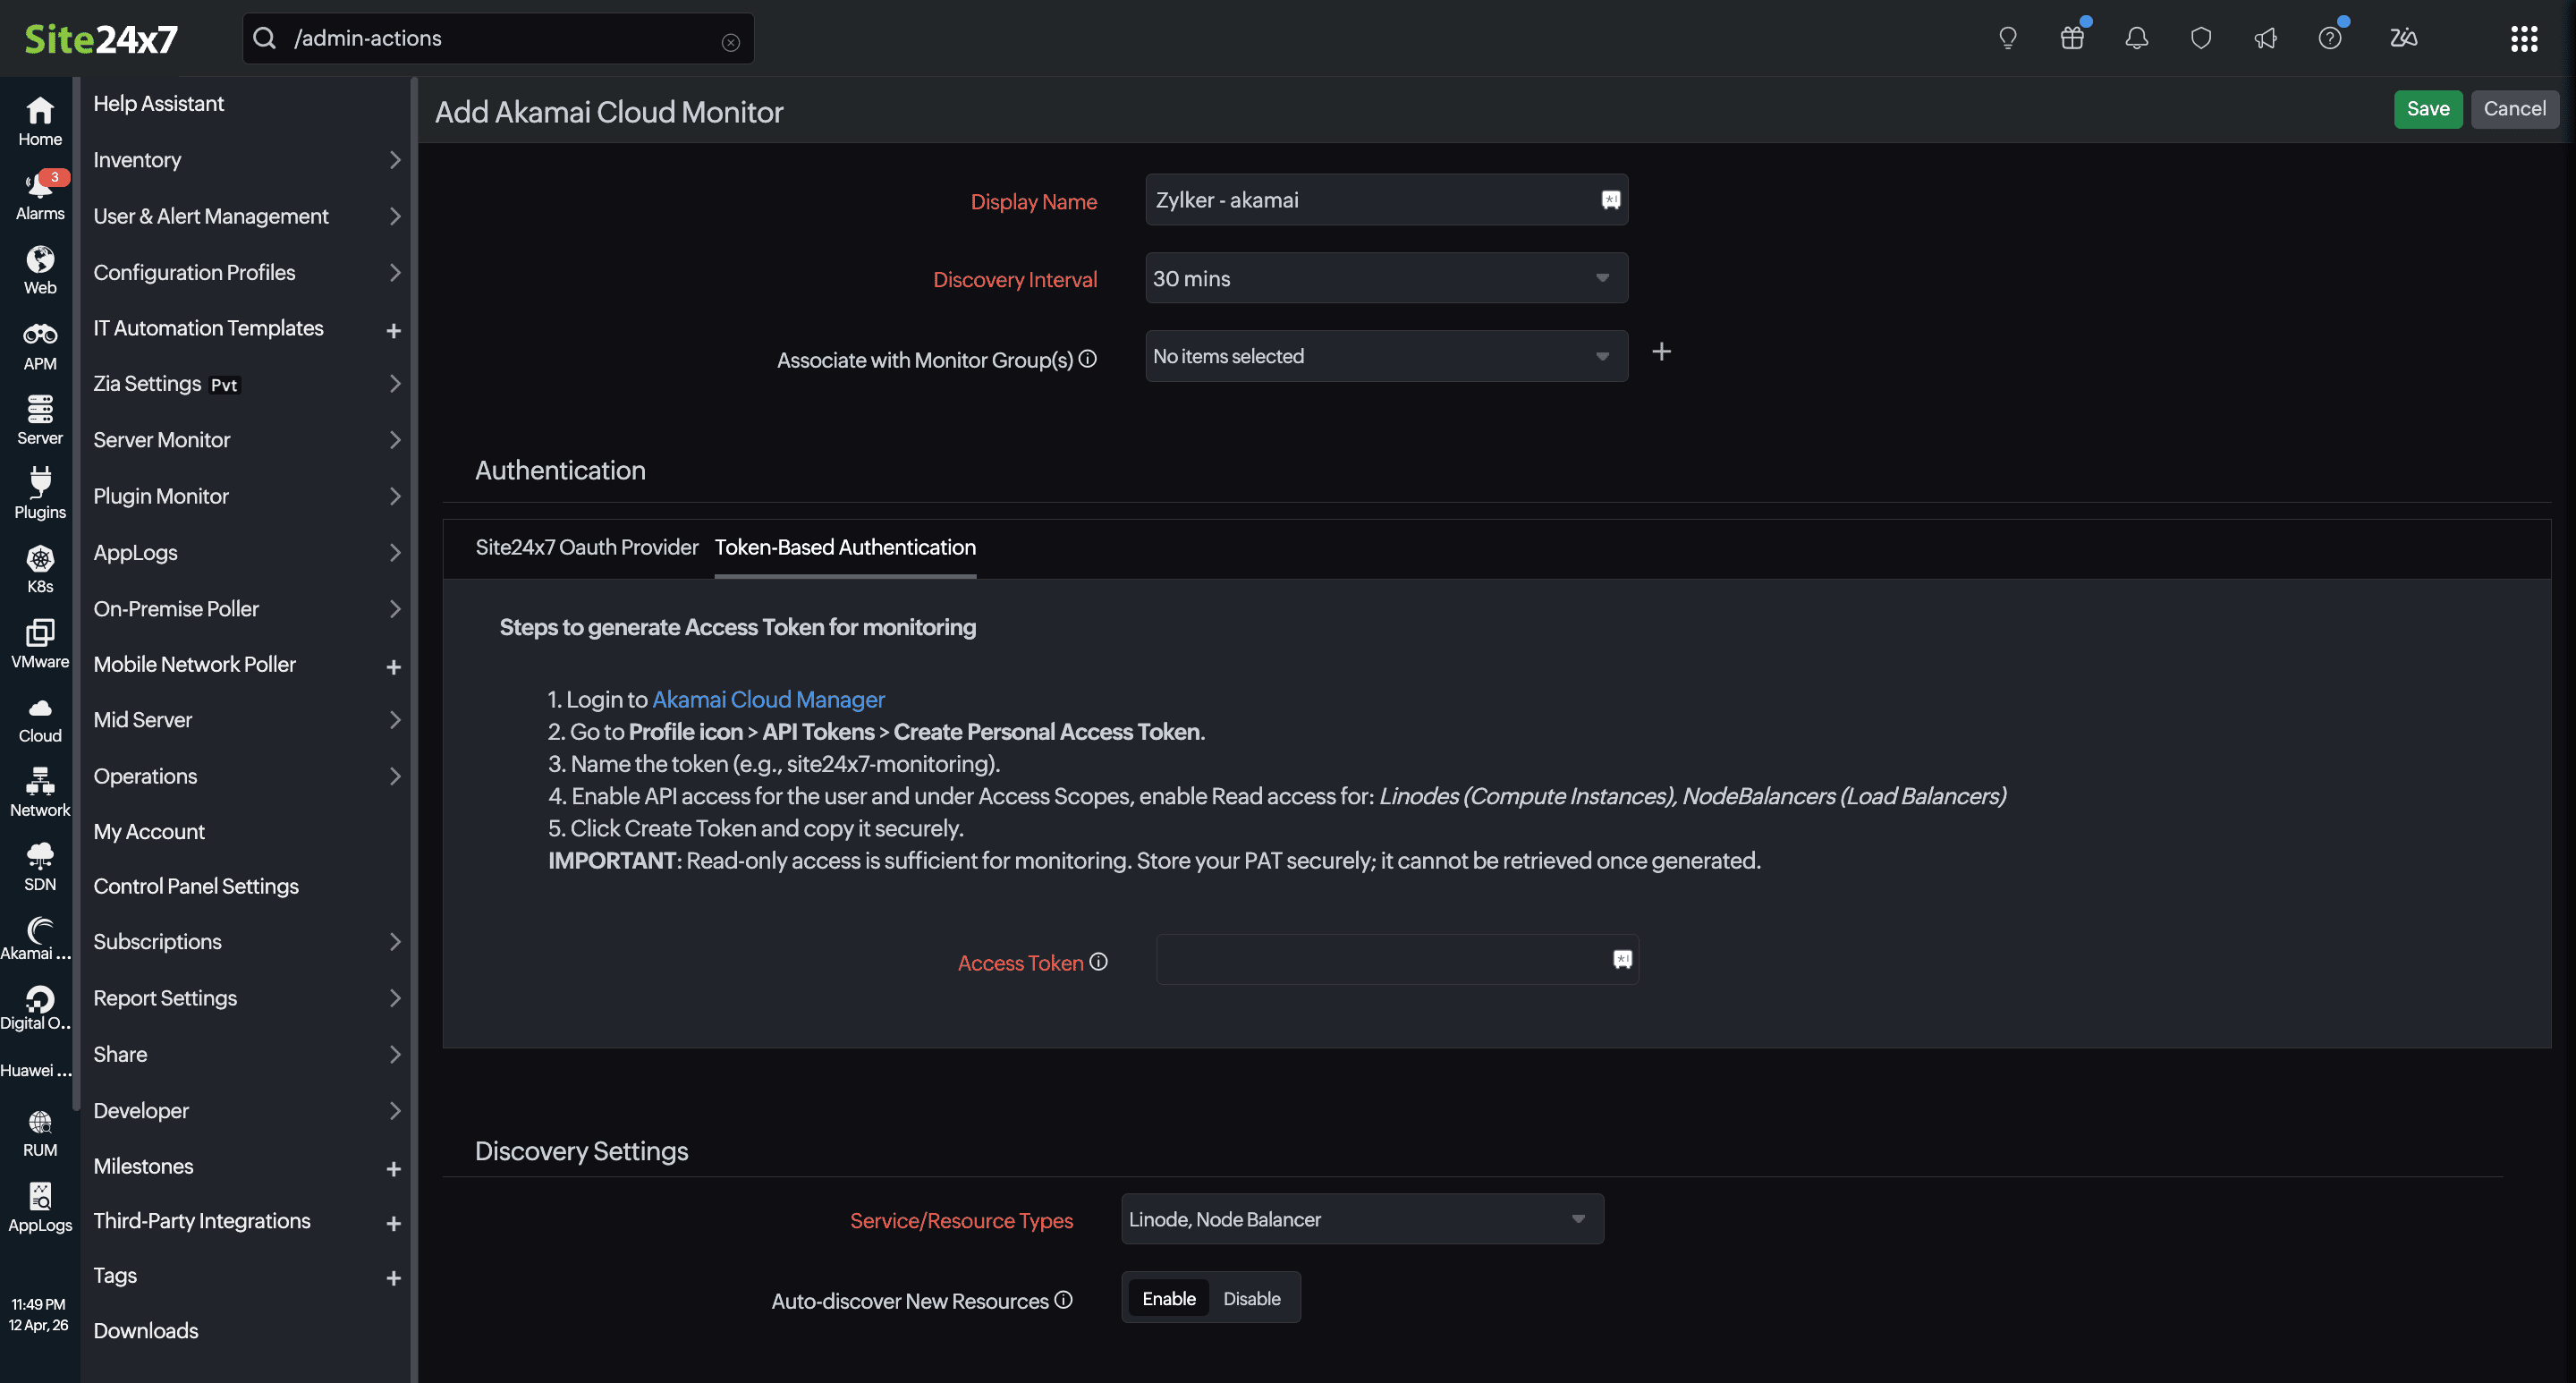2576x1383 pixels.
Task: Enable Auto-discover New Resources
Action: tap(1168, 1298)
